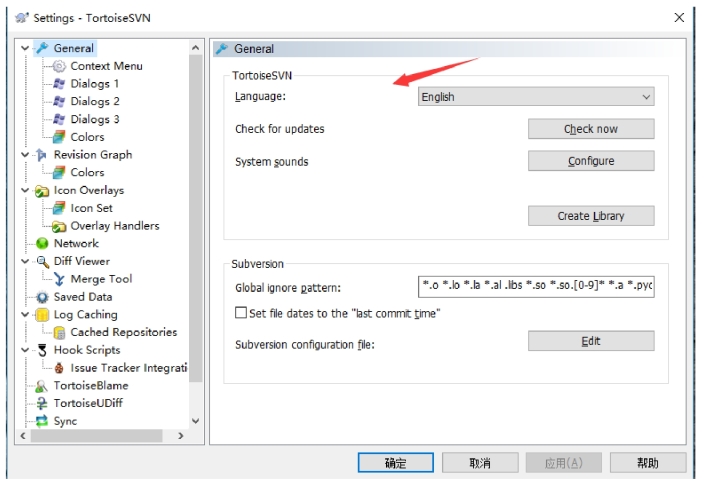Image resolution: width=708 pixels, height=489 pixels.
Task: Click the Log Caching icon
Action: [42, 315]
